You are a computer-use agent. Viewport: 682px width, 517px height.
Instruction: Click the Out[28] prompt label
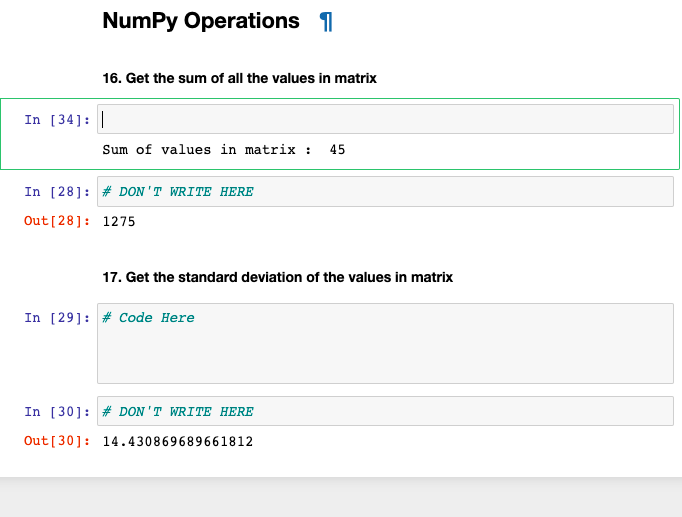tap(57, 221)
